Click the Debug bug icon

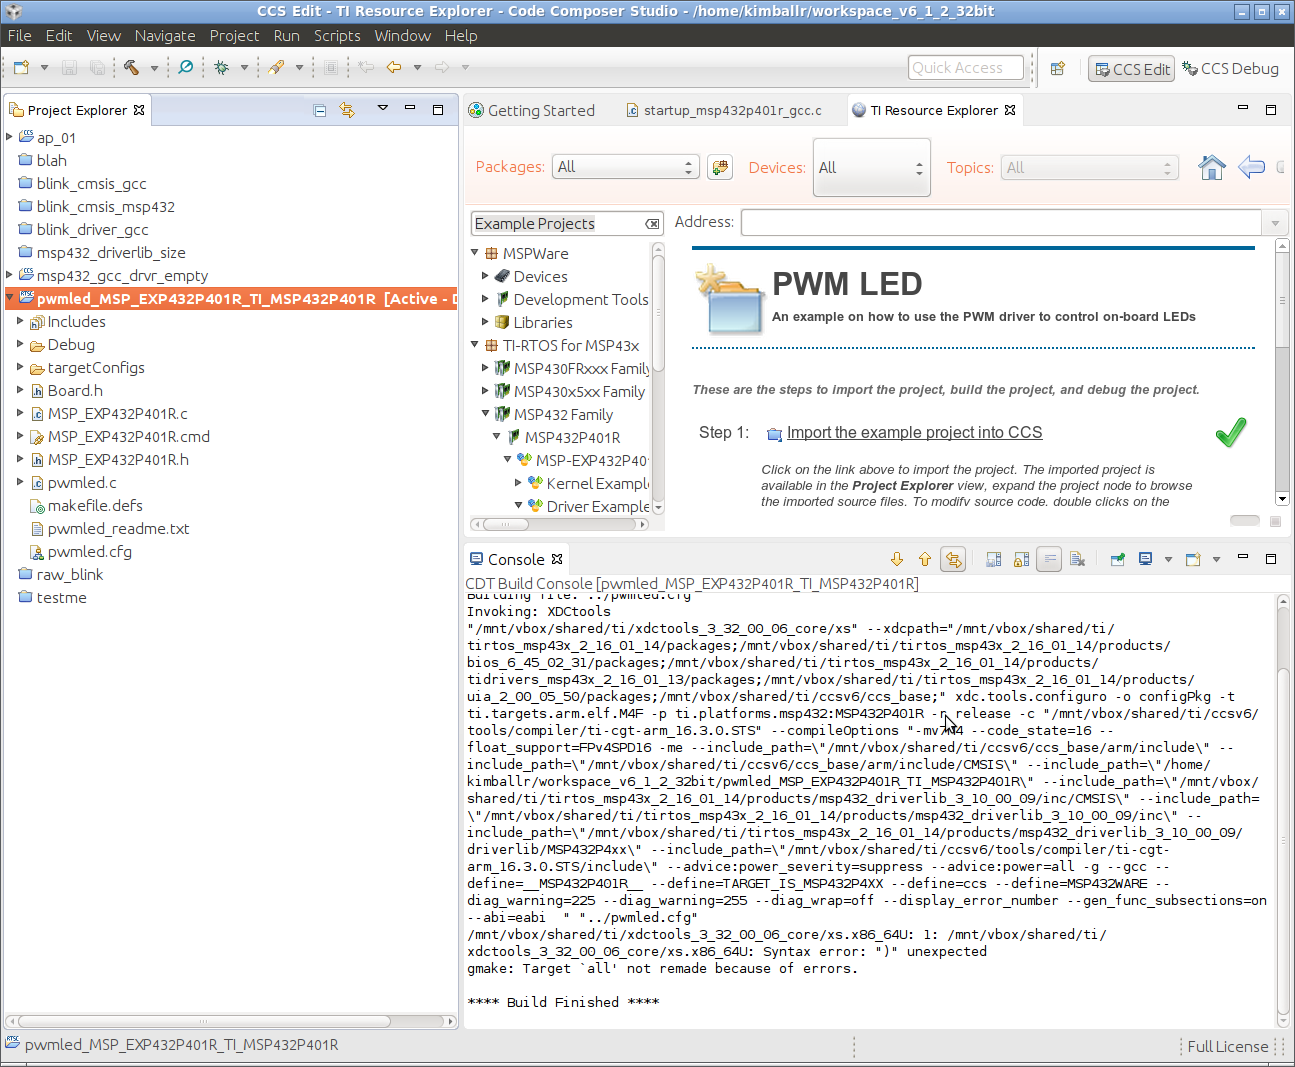[221, 68]
